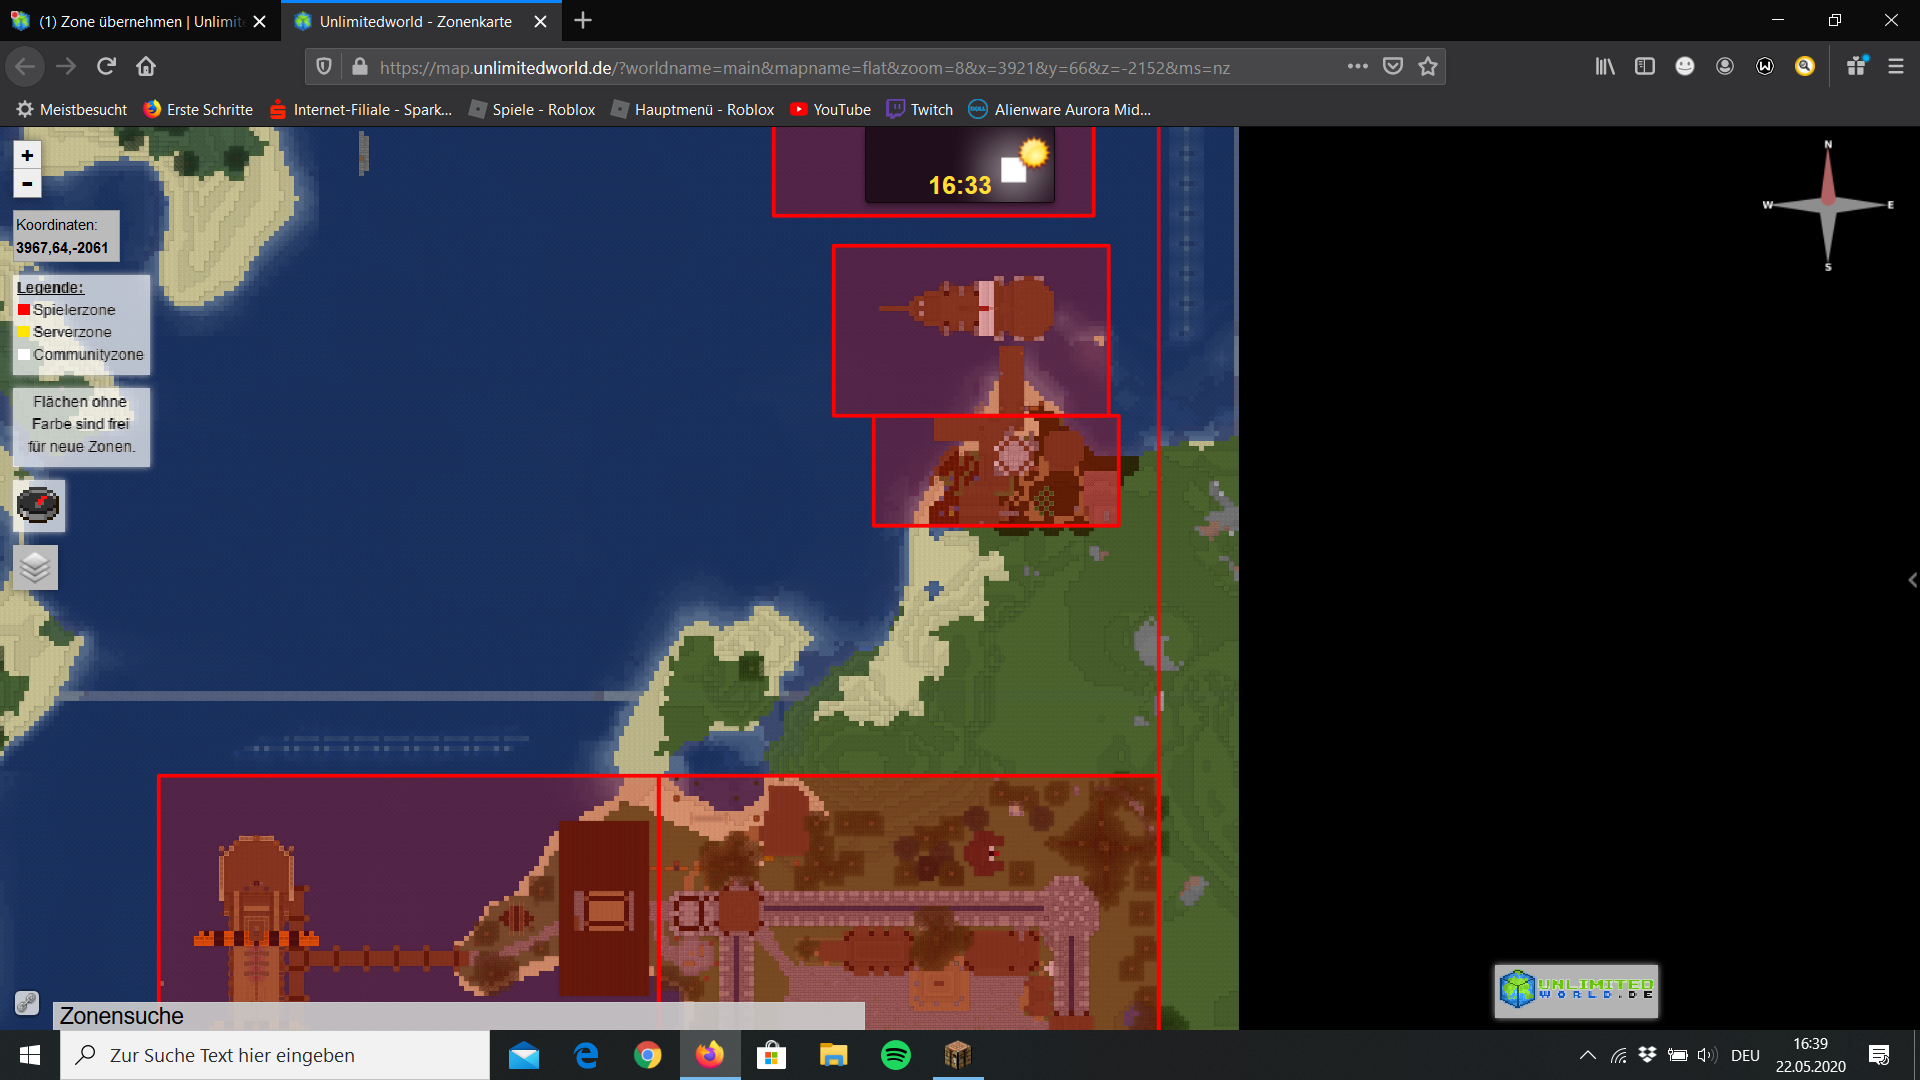Launch Microsoft Edge from the taskbar
The height and width of the screenshot is (1080, 1920).
tap(585, 1055)
